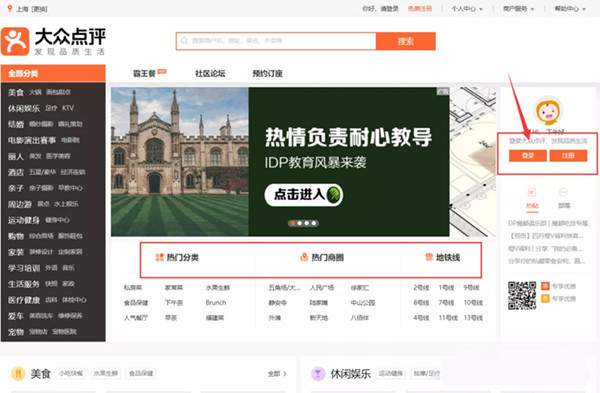Click the 热门分类 heading icon
Viewport: 600px width, 393px height.
tap(159, 257)
